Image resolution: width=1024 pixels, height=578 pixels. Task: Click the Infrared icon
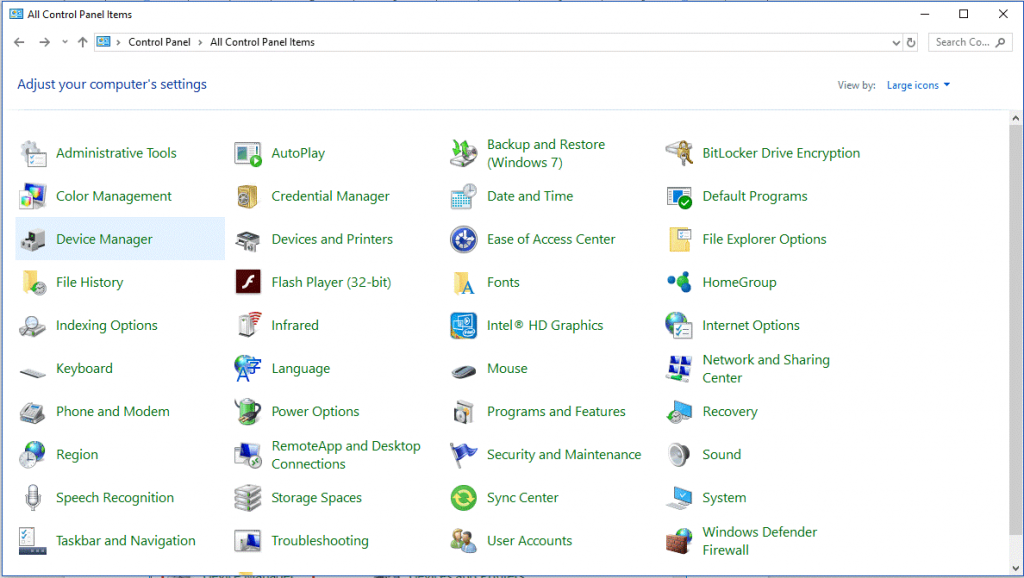pos(248,326)
